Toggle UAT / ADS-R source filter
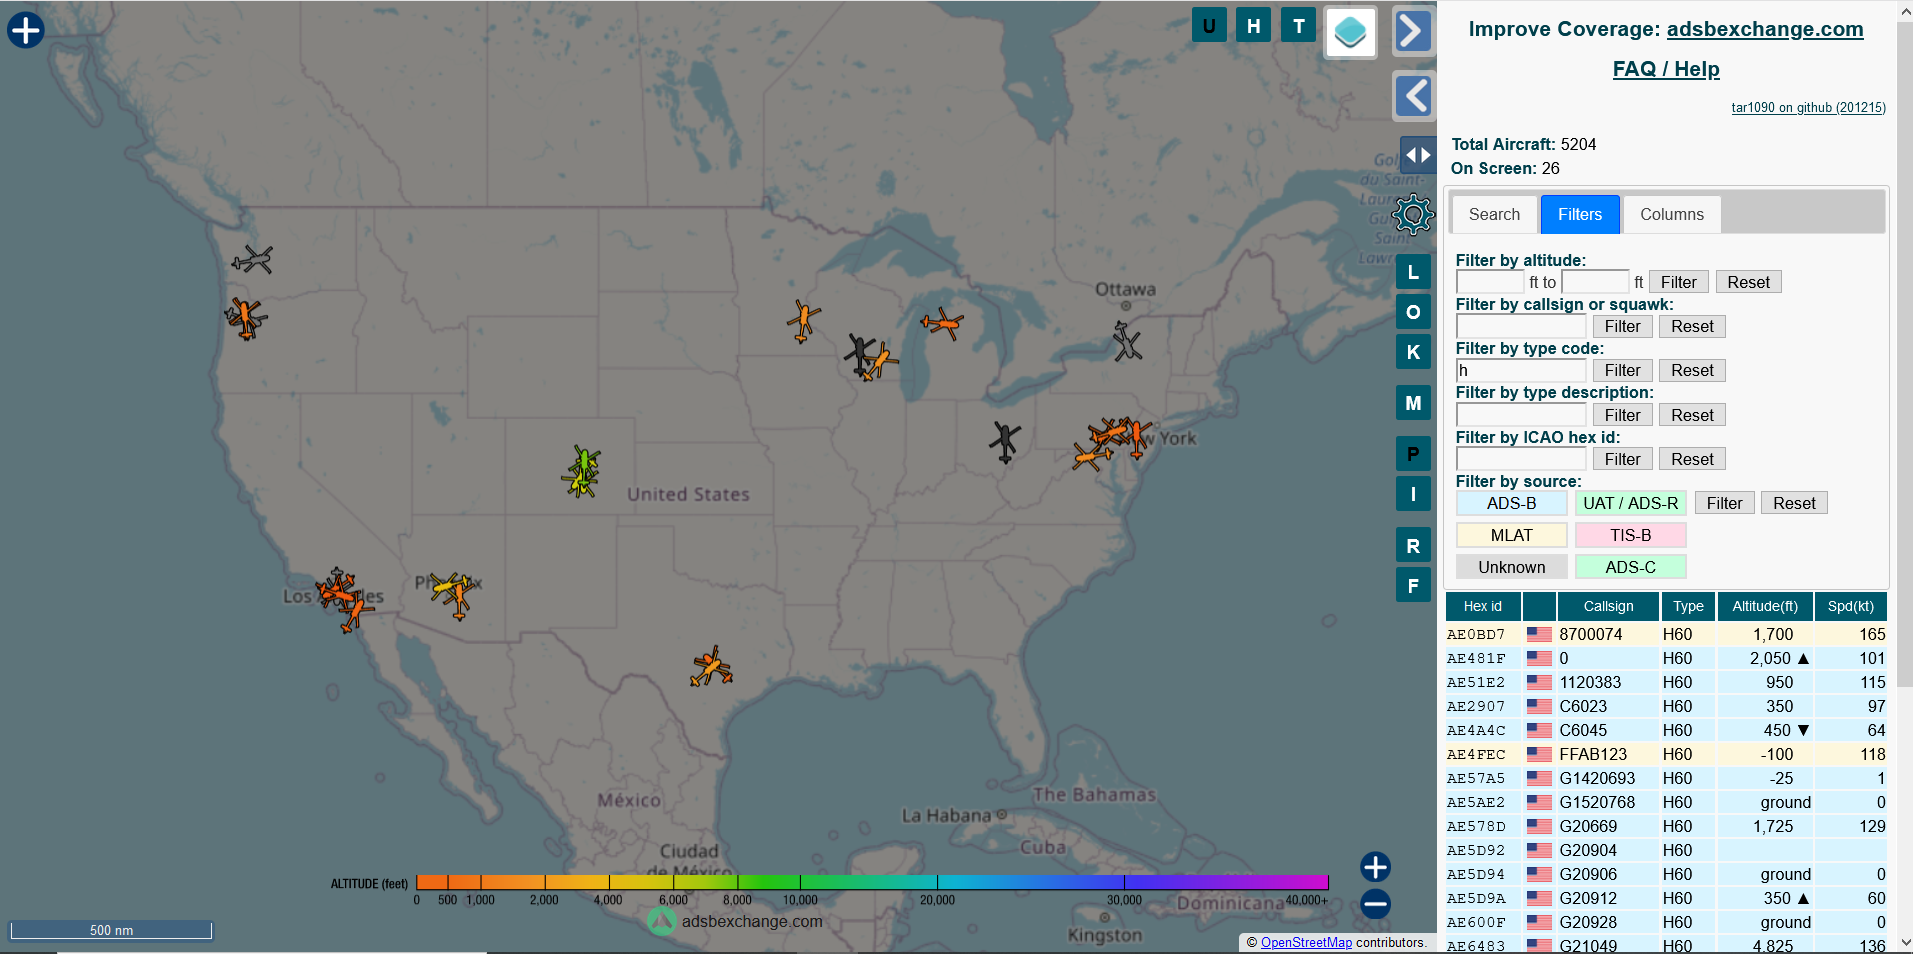The image size is (1913, 954). 1630,503
